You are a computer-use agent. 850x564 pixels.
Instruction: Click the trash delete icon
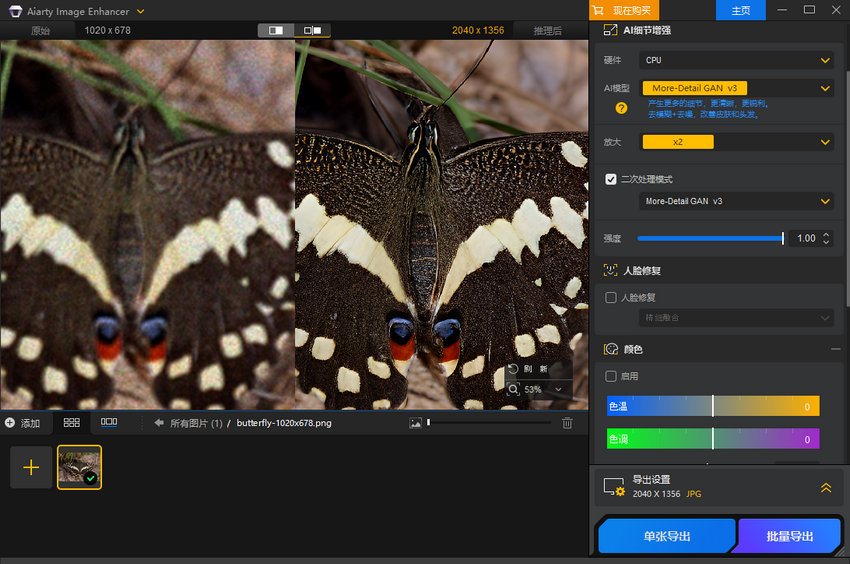point(567,423)
